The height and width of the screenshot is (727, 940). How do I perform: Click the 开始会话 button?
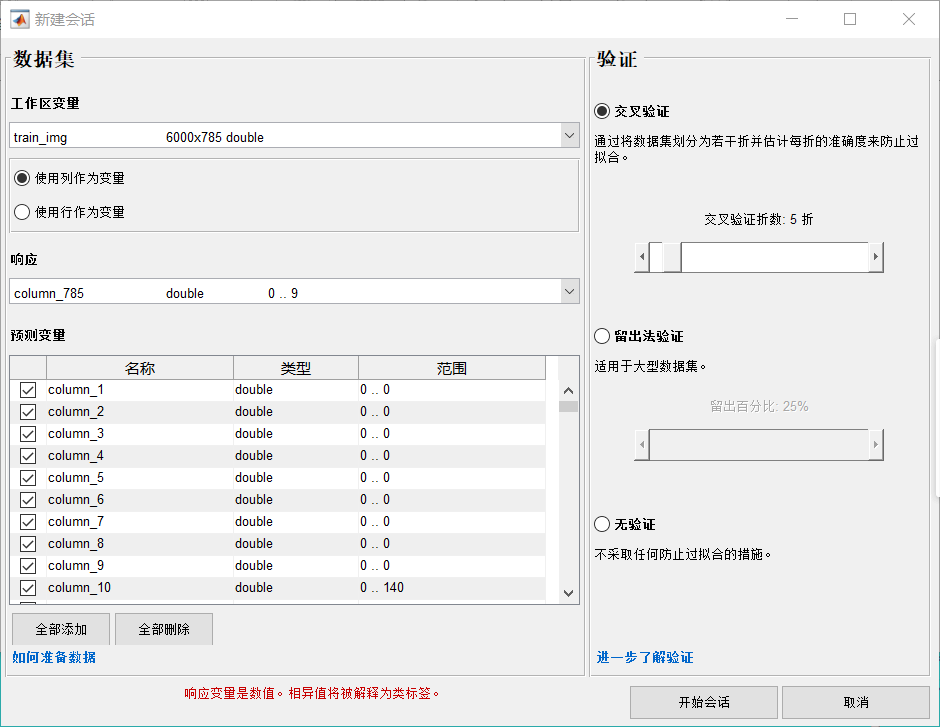704,702
